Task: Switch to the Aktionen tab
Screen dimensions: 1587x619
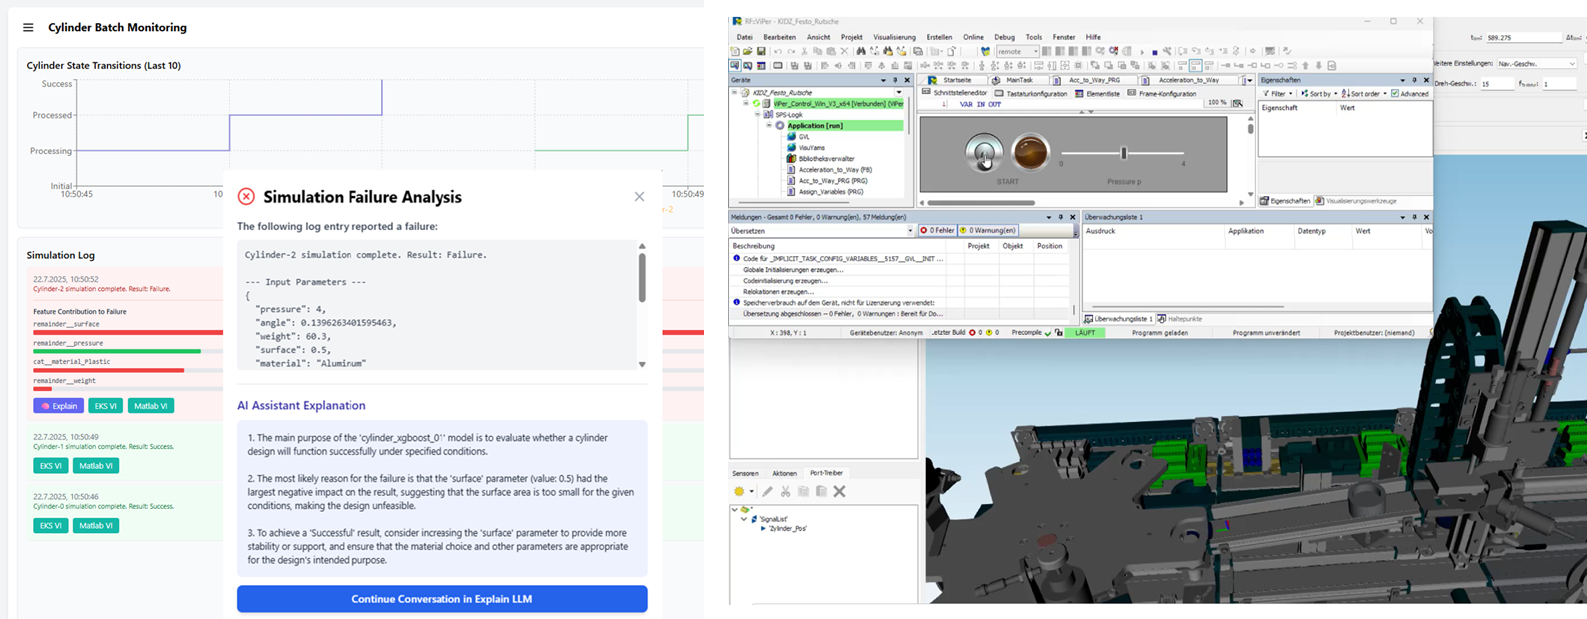Action: click(x=785, y=473)
